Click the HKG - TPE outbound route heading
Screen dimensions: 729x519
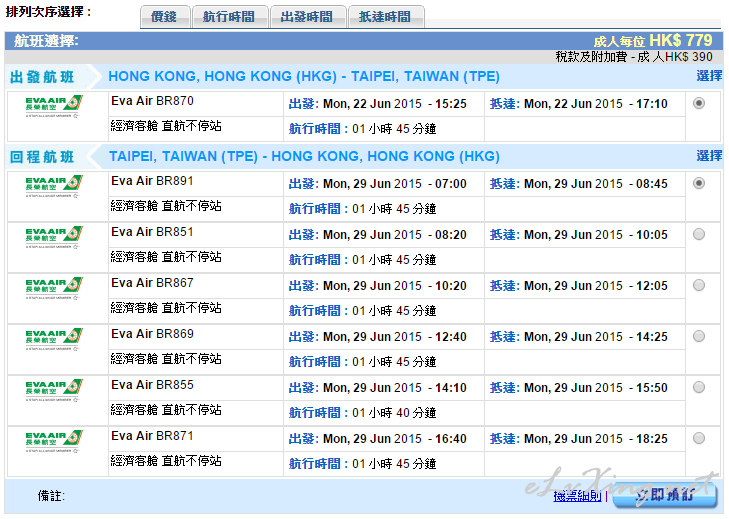tap(304, 76)
